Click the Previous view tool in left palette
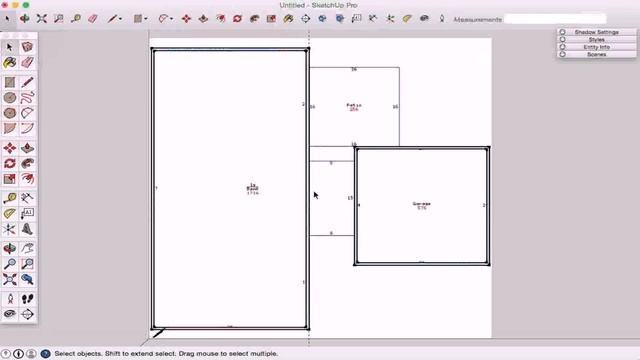Viewport: 640px width, 360px height. point(27,279)
